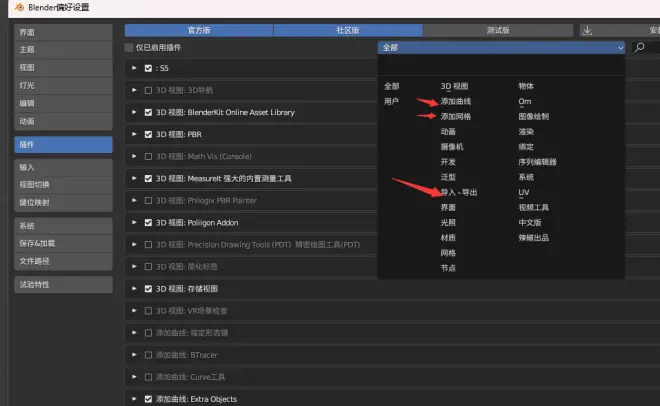Choose 添加网格 in the category list
The height and width of the screenshot is (406, 660).
455,117
